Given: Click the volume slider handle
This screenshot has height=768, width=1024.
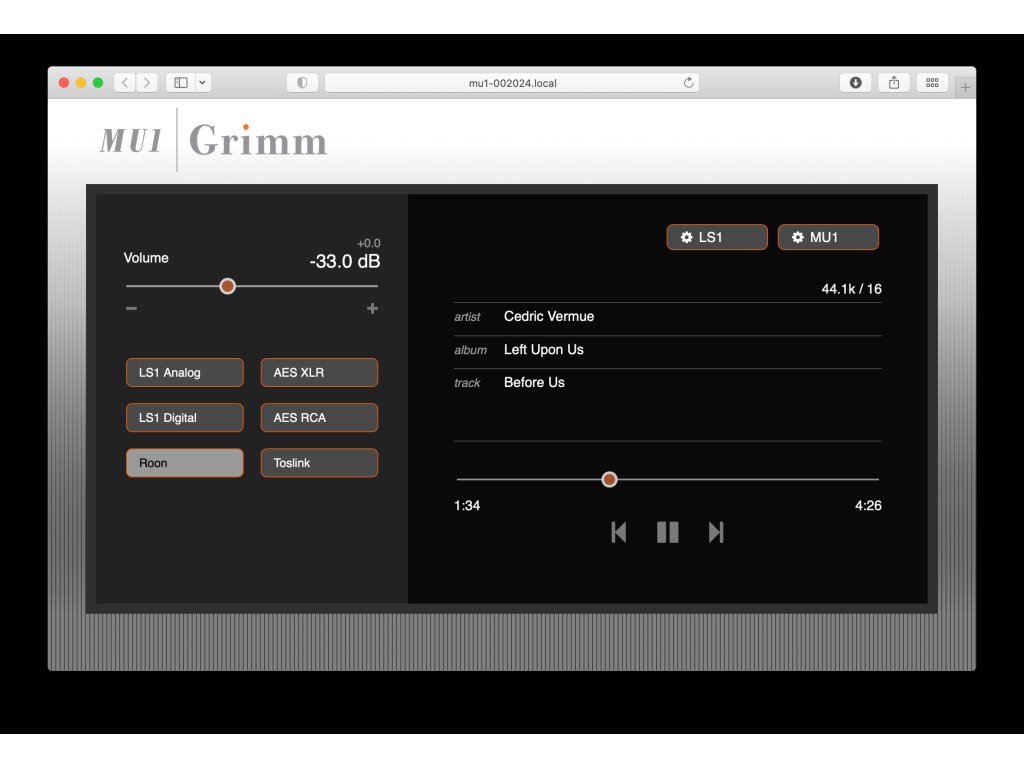Looking at the screenshot, I should click(x=227, y=286).
